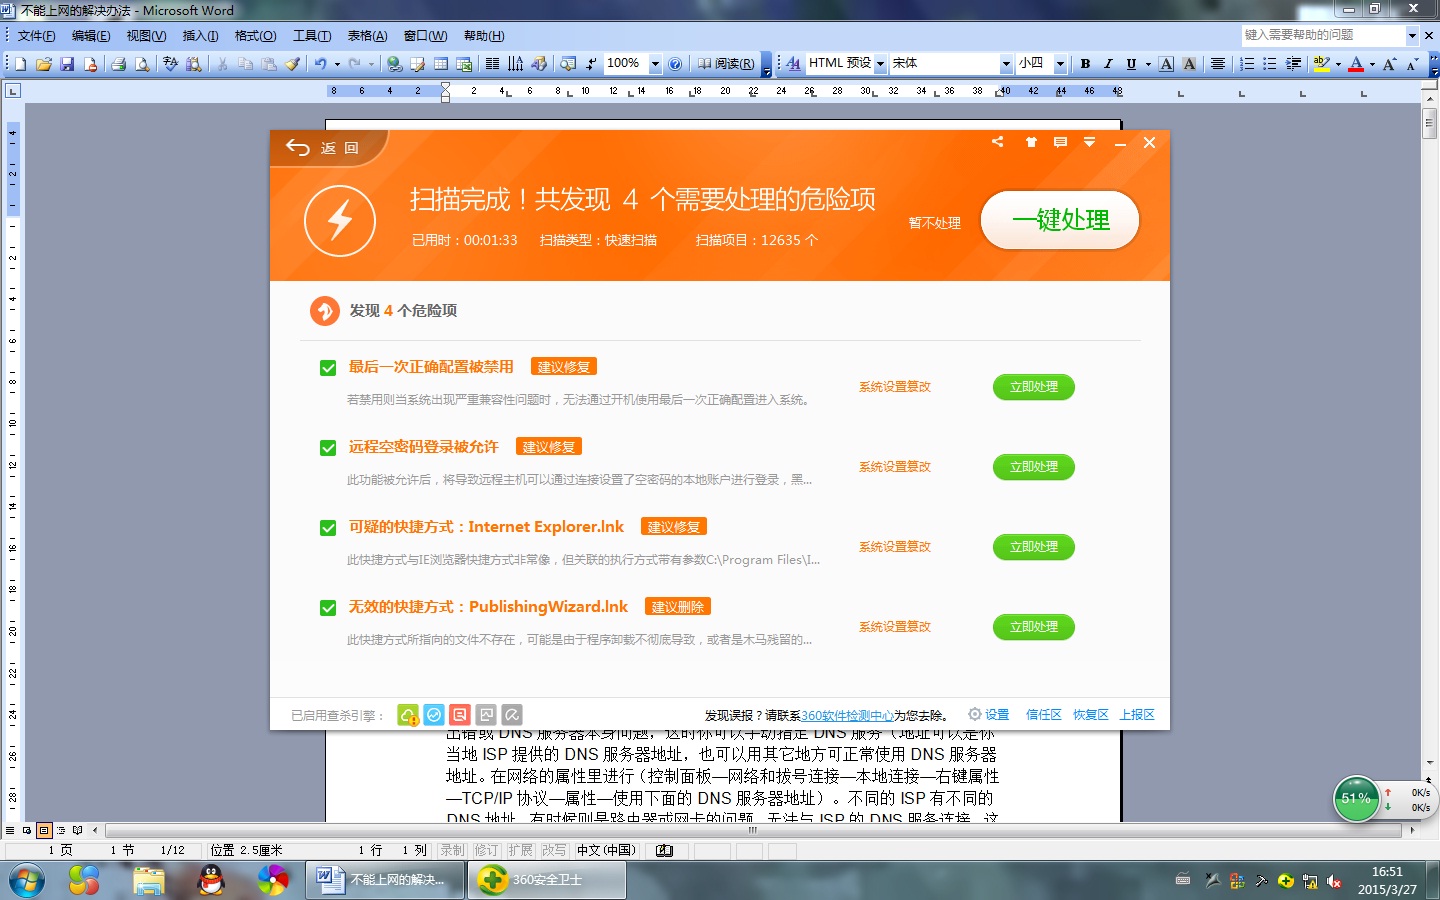Open the 文件(F) menu

[x=37, y=36]
